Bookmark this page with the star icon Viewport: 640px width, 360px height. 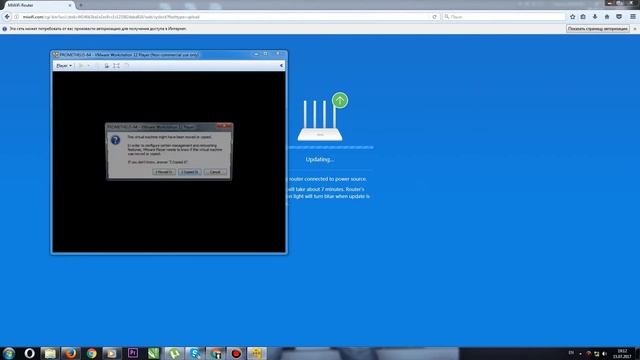pyautogui.click(x=572, y=17)
